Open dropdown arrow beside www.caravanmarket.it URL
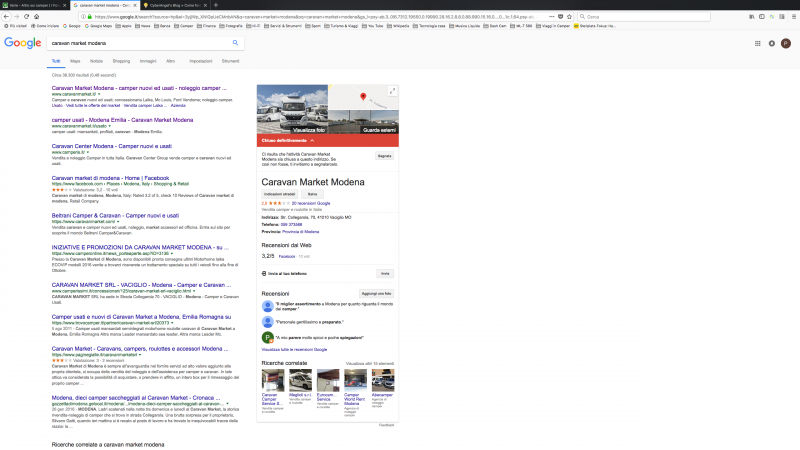Screen dimensions: 800x450 [x=100, y=95]
